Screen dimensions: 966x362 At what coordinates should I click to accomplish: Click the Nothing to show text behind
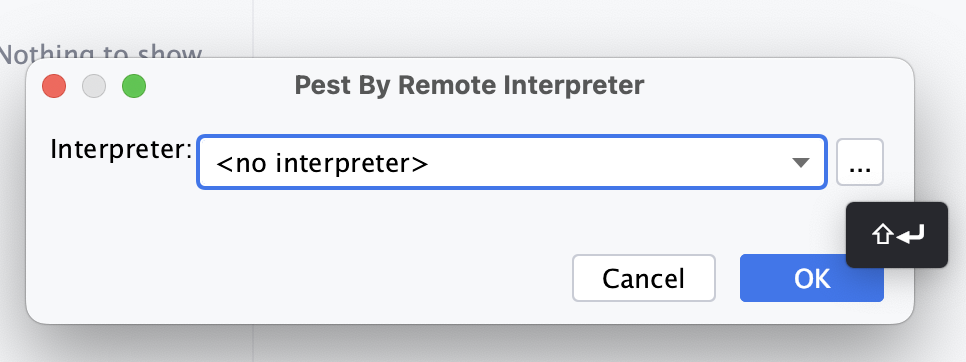pos(101,55)
